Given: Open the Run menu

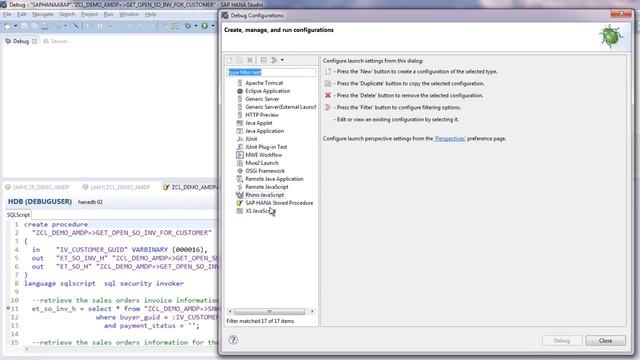Looking at the screenshot, I should click(x=108, y=14).
